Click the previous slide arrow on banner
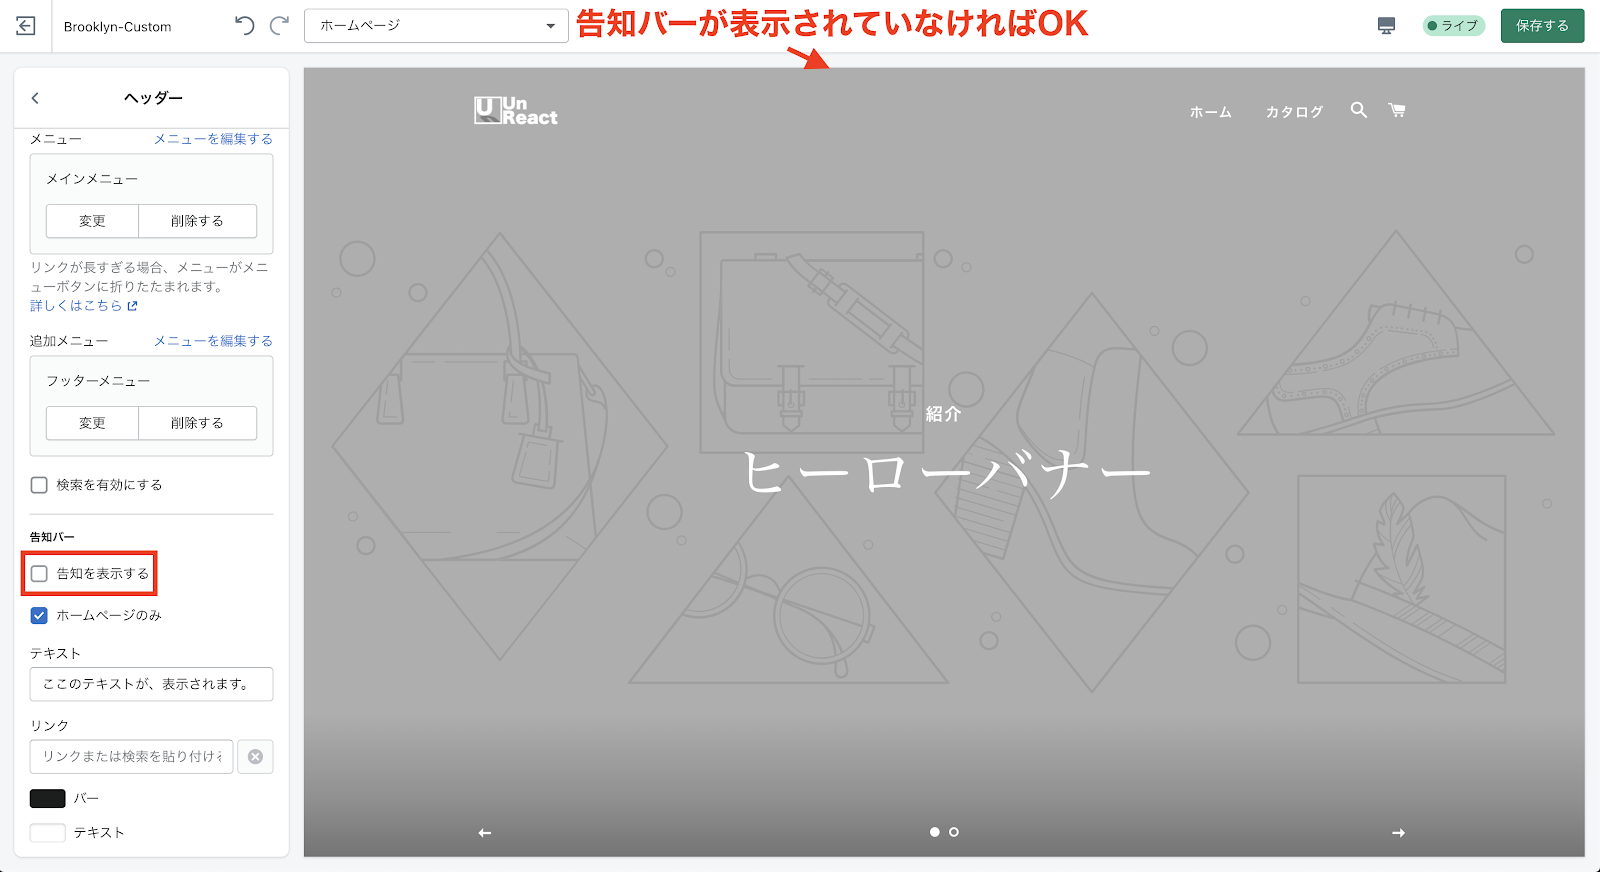Image resolution: width=1600 pixels, height=872 pixels. 485,833
